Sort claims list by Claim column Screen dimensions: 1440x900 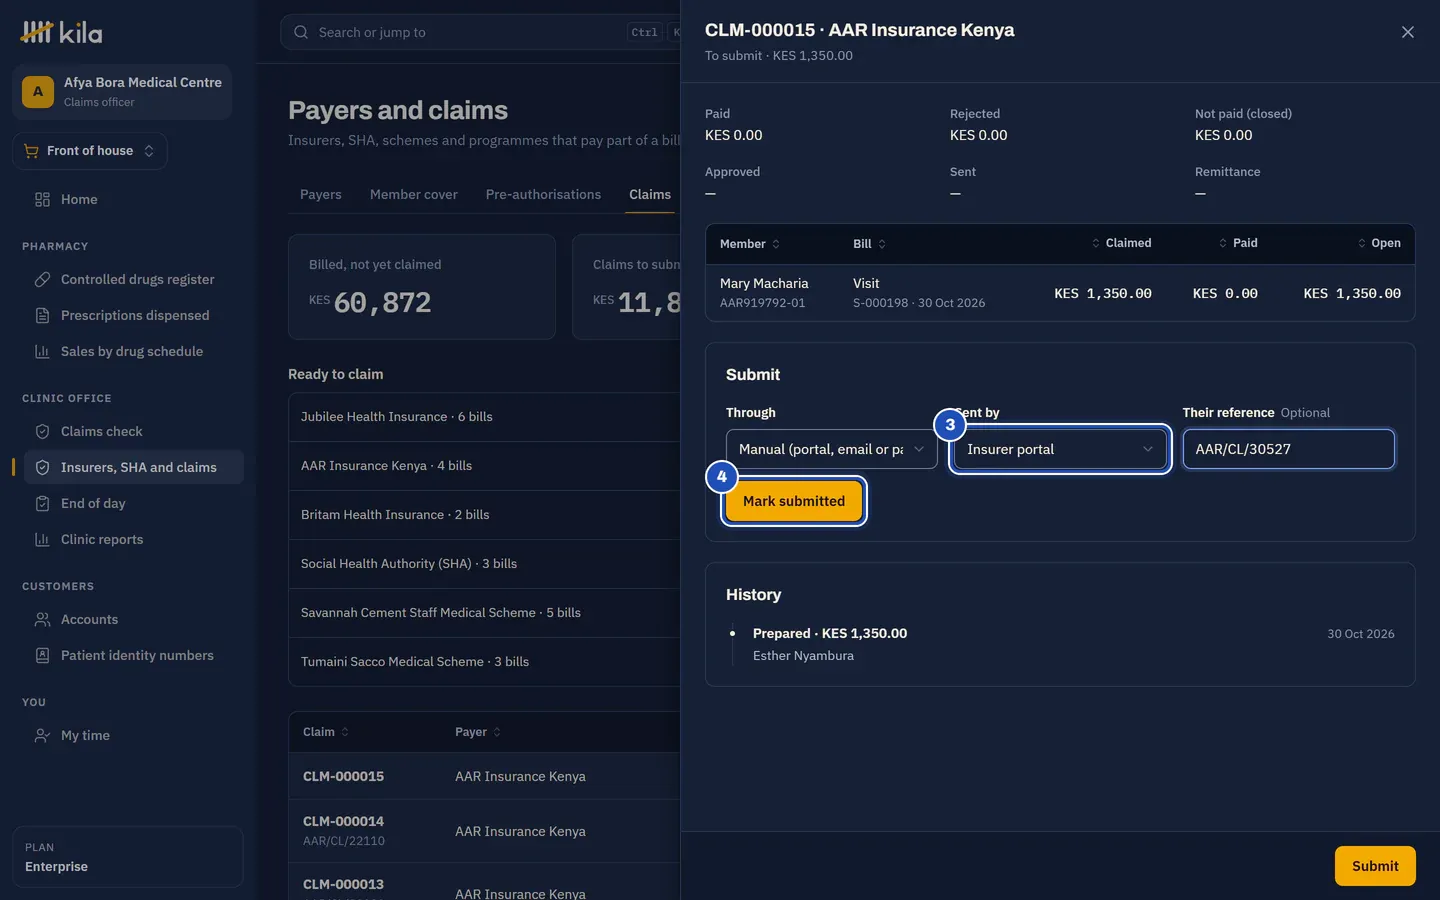point(326,732)
